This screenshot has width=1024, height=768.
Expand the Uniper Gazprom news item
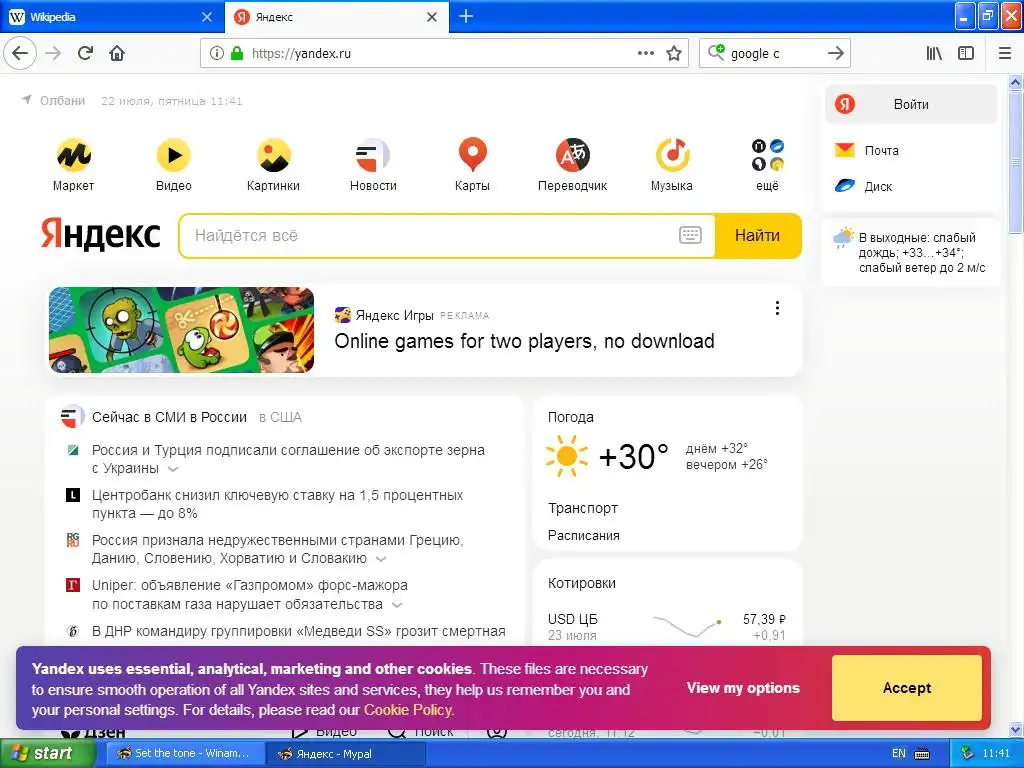click(396, 605)
